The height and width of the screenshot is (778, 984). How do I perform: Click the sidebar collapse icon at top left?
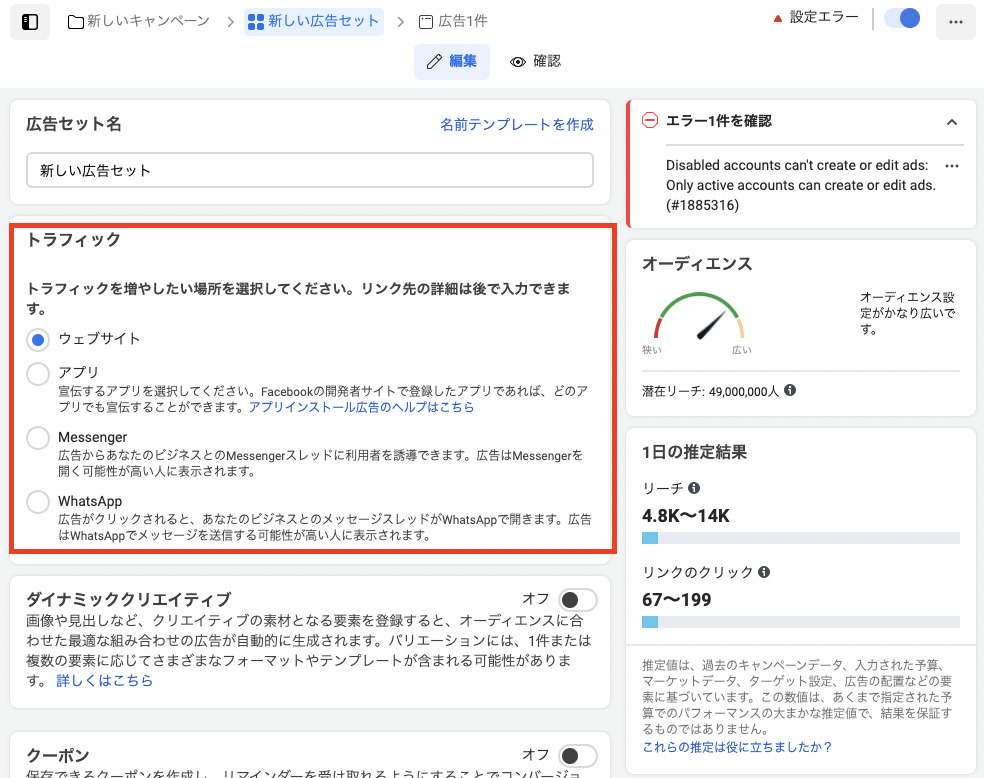29,21
